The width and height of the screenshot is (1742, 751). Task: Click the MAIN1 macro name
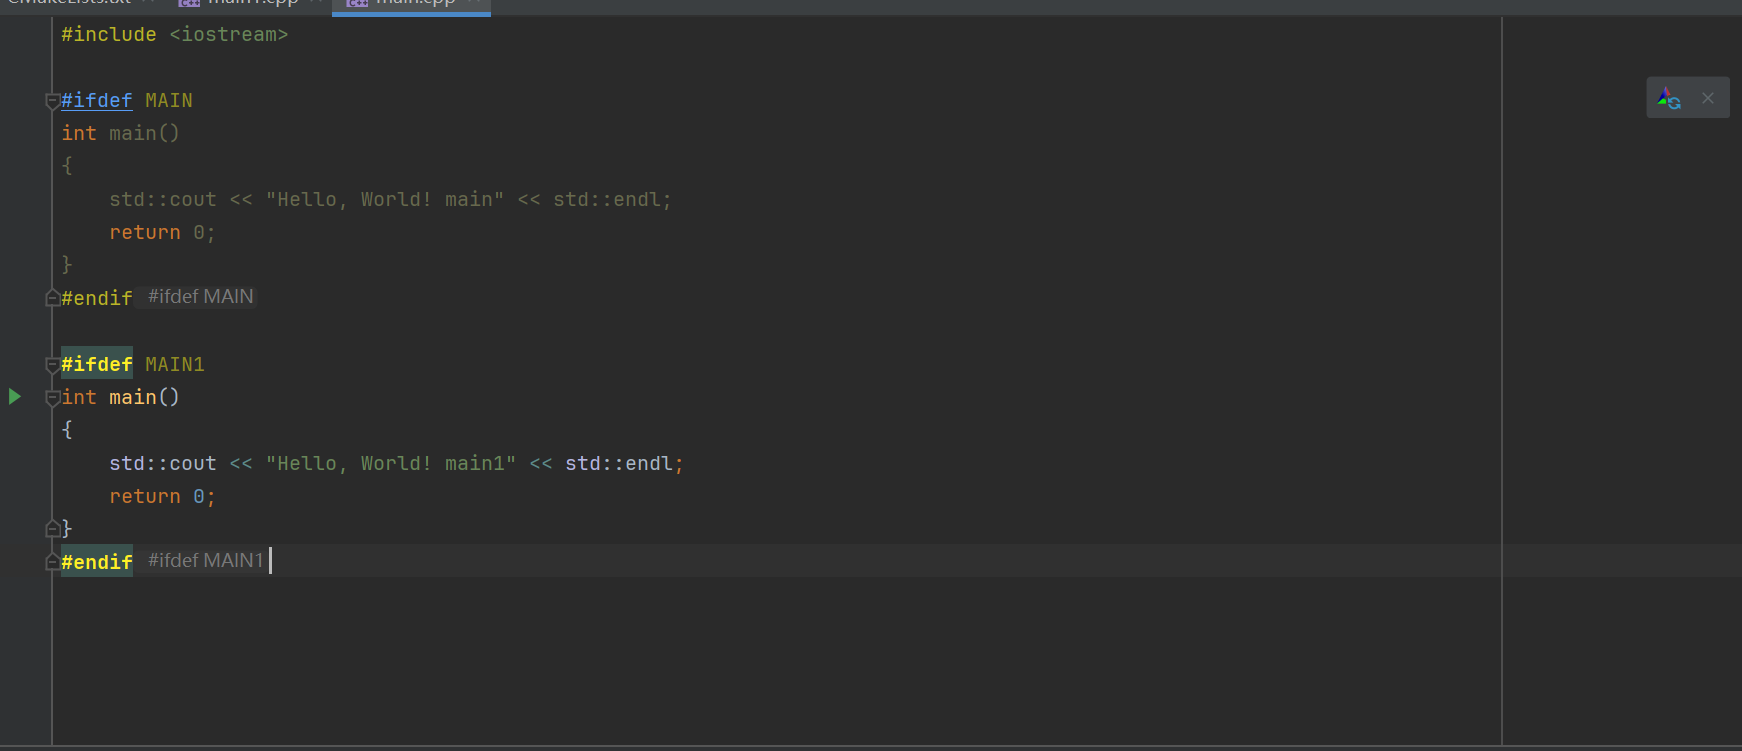point(174,365)
